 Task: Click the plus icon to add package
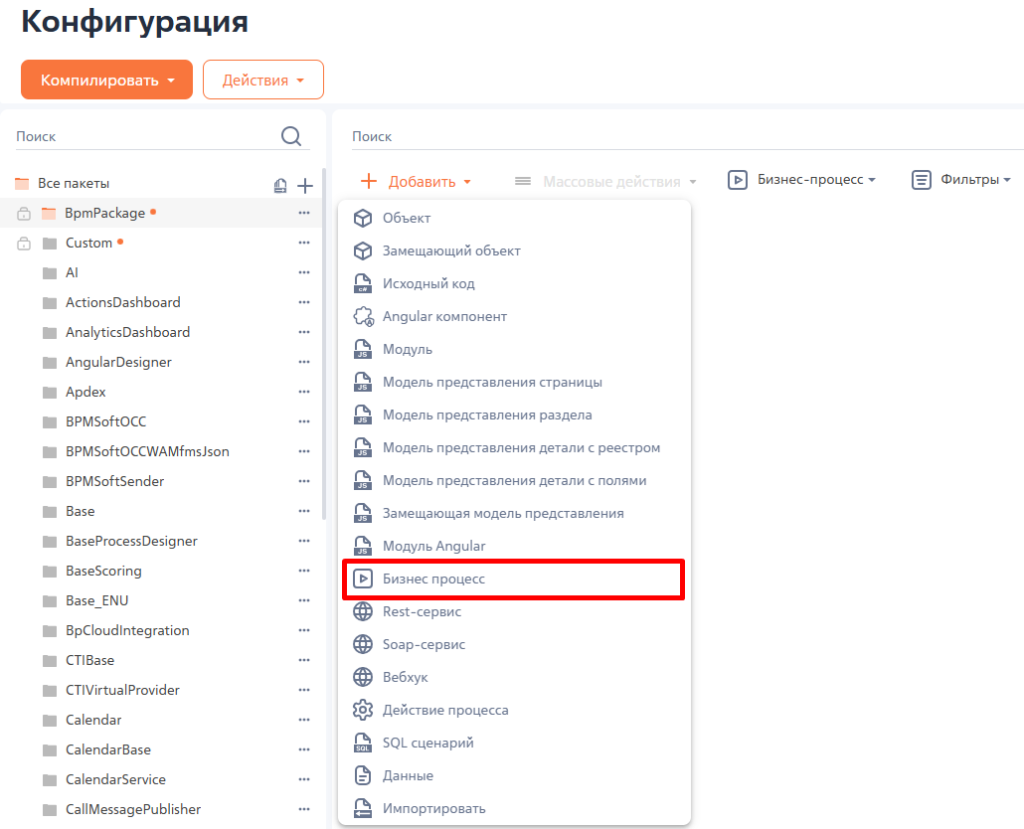[306, 185]
